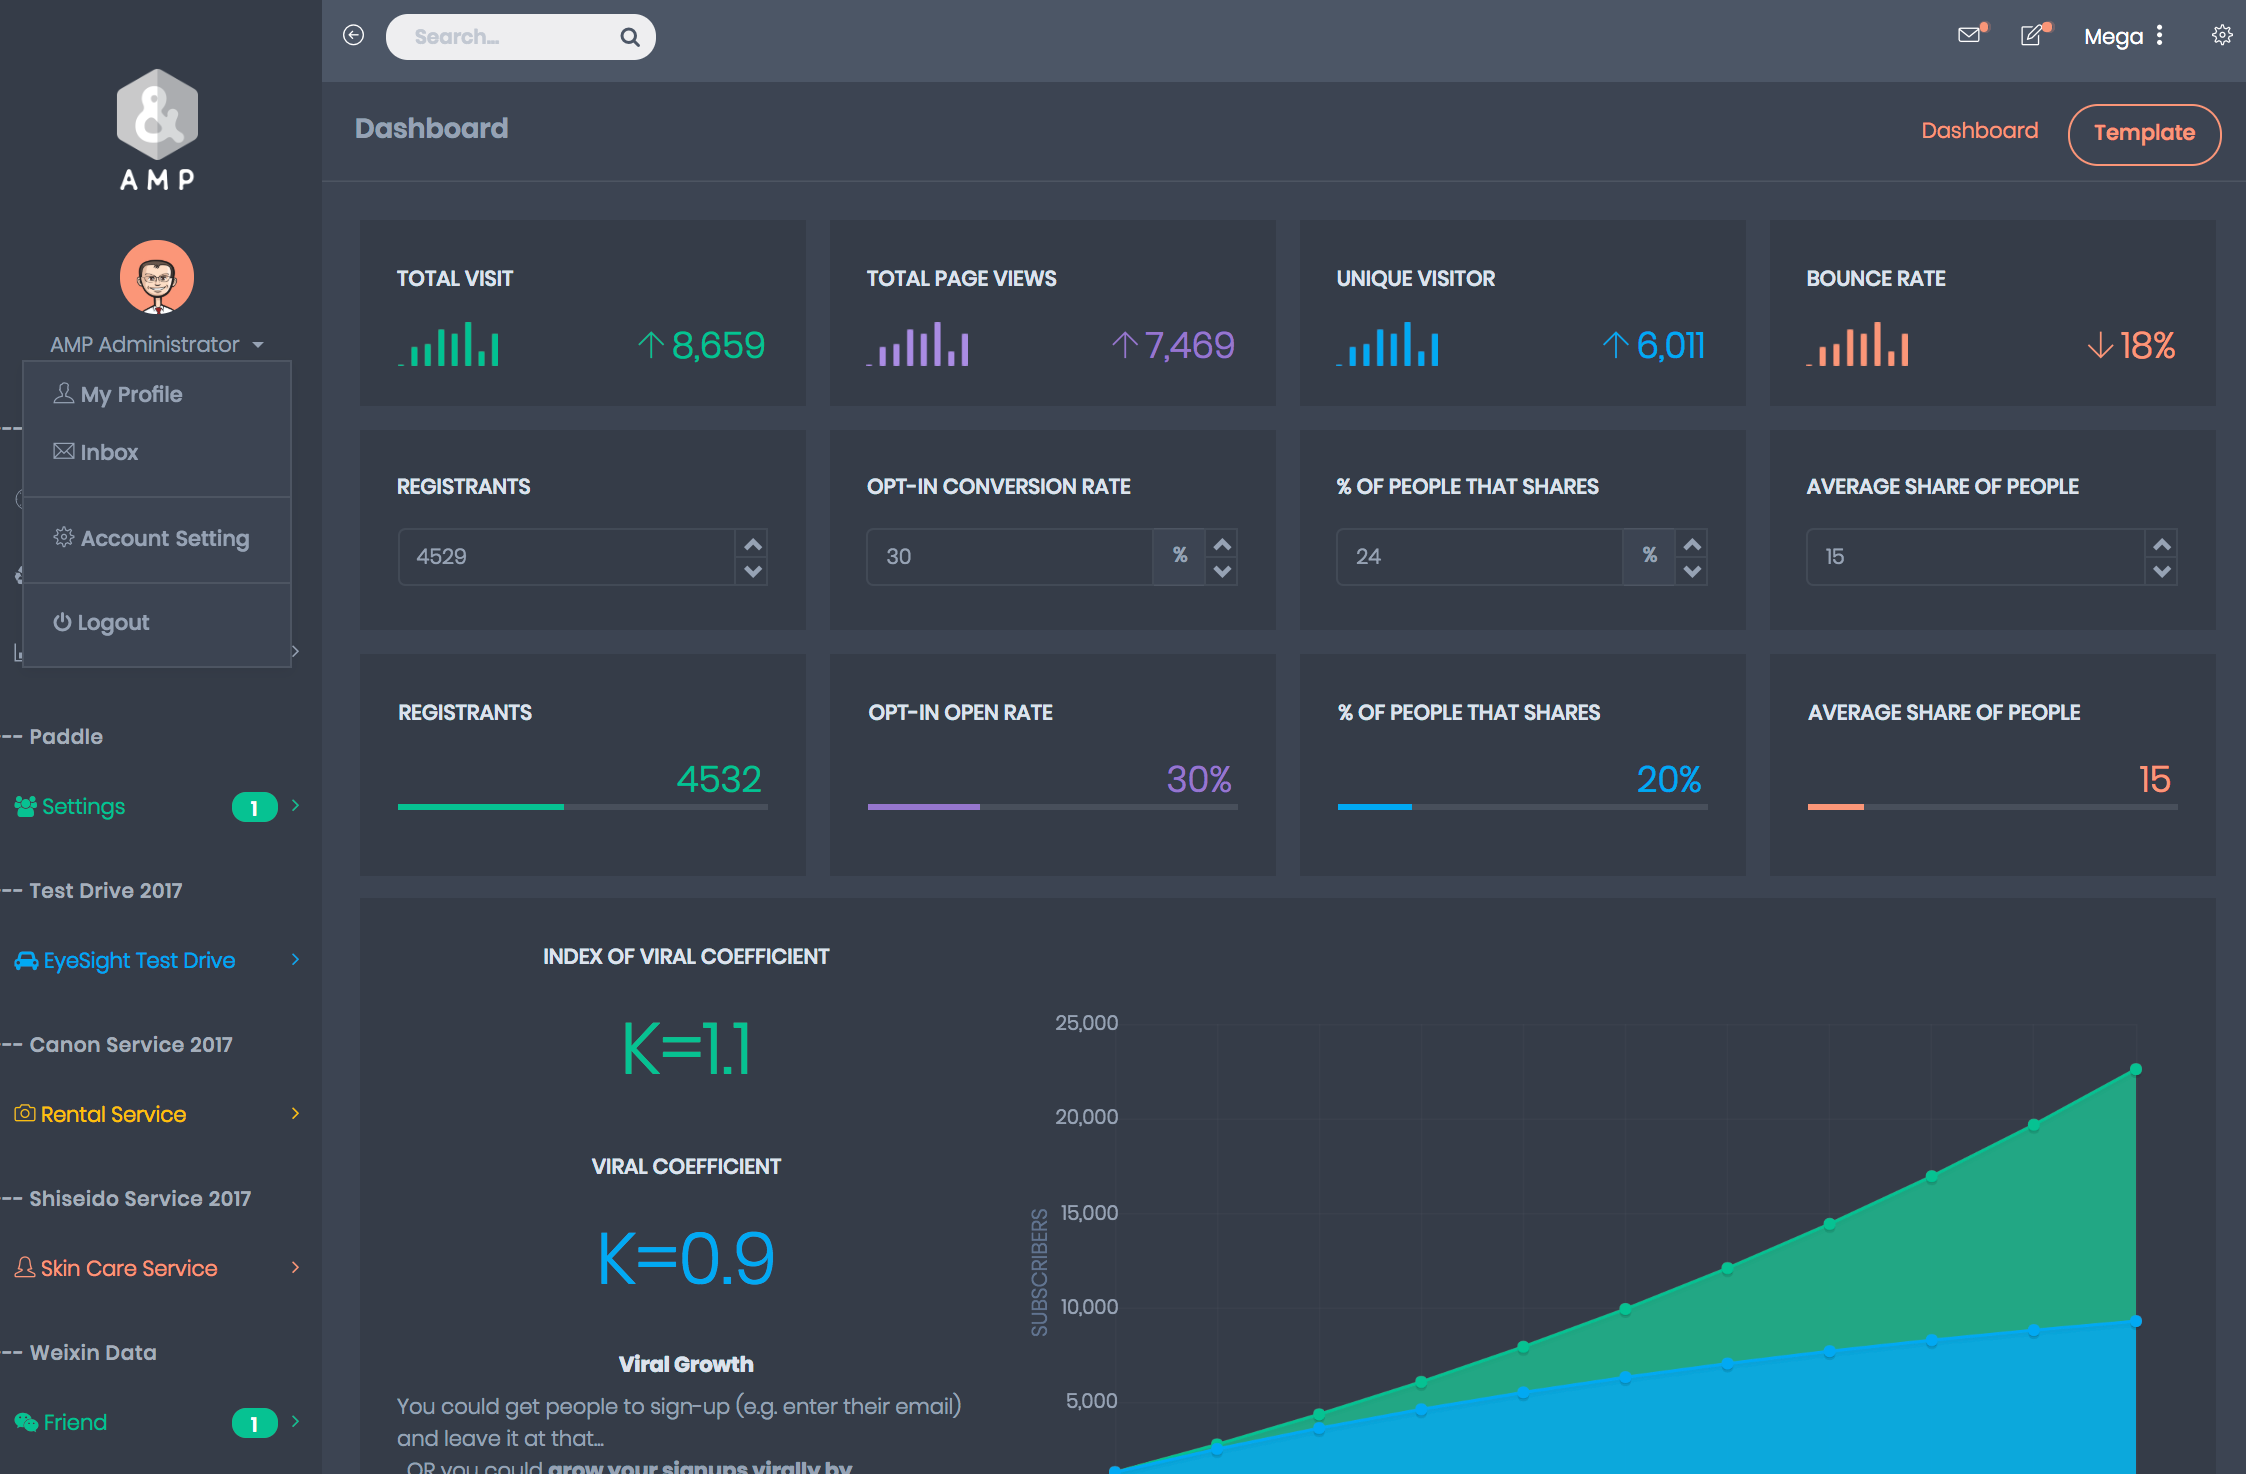Screen dimensions: 2246x1474
Task: Click the Logout power icon
Action: 62,621
